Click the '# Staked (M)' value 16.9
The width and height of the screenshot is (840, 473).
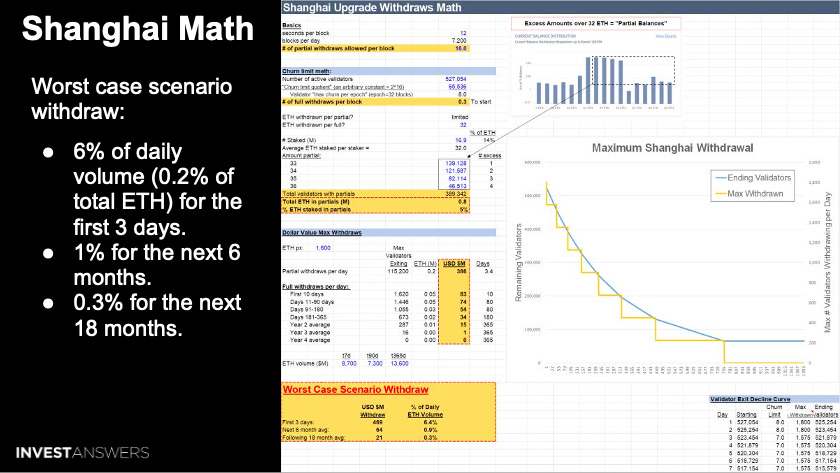click(x=461, y=140)
